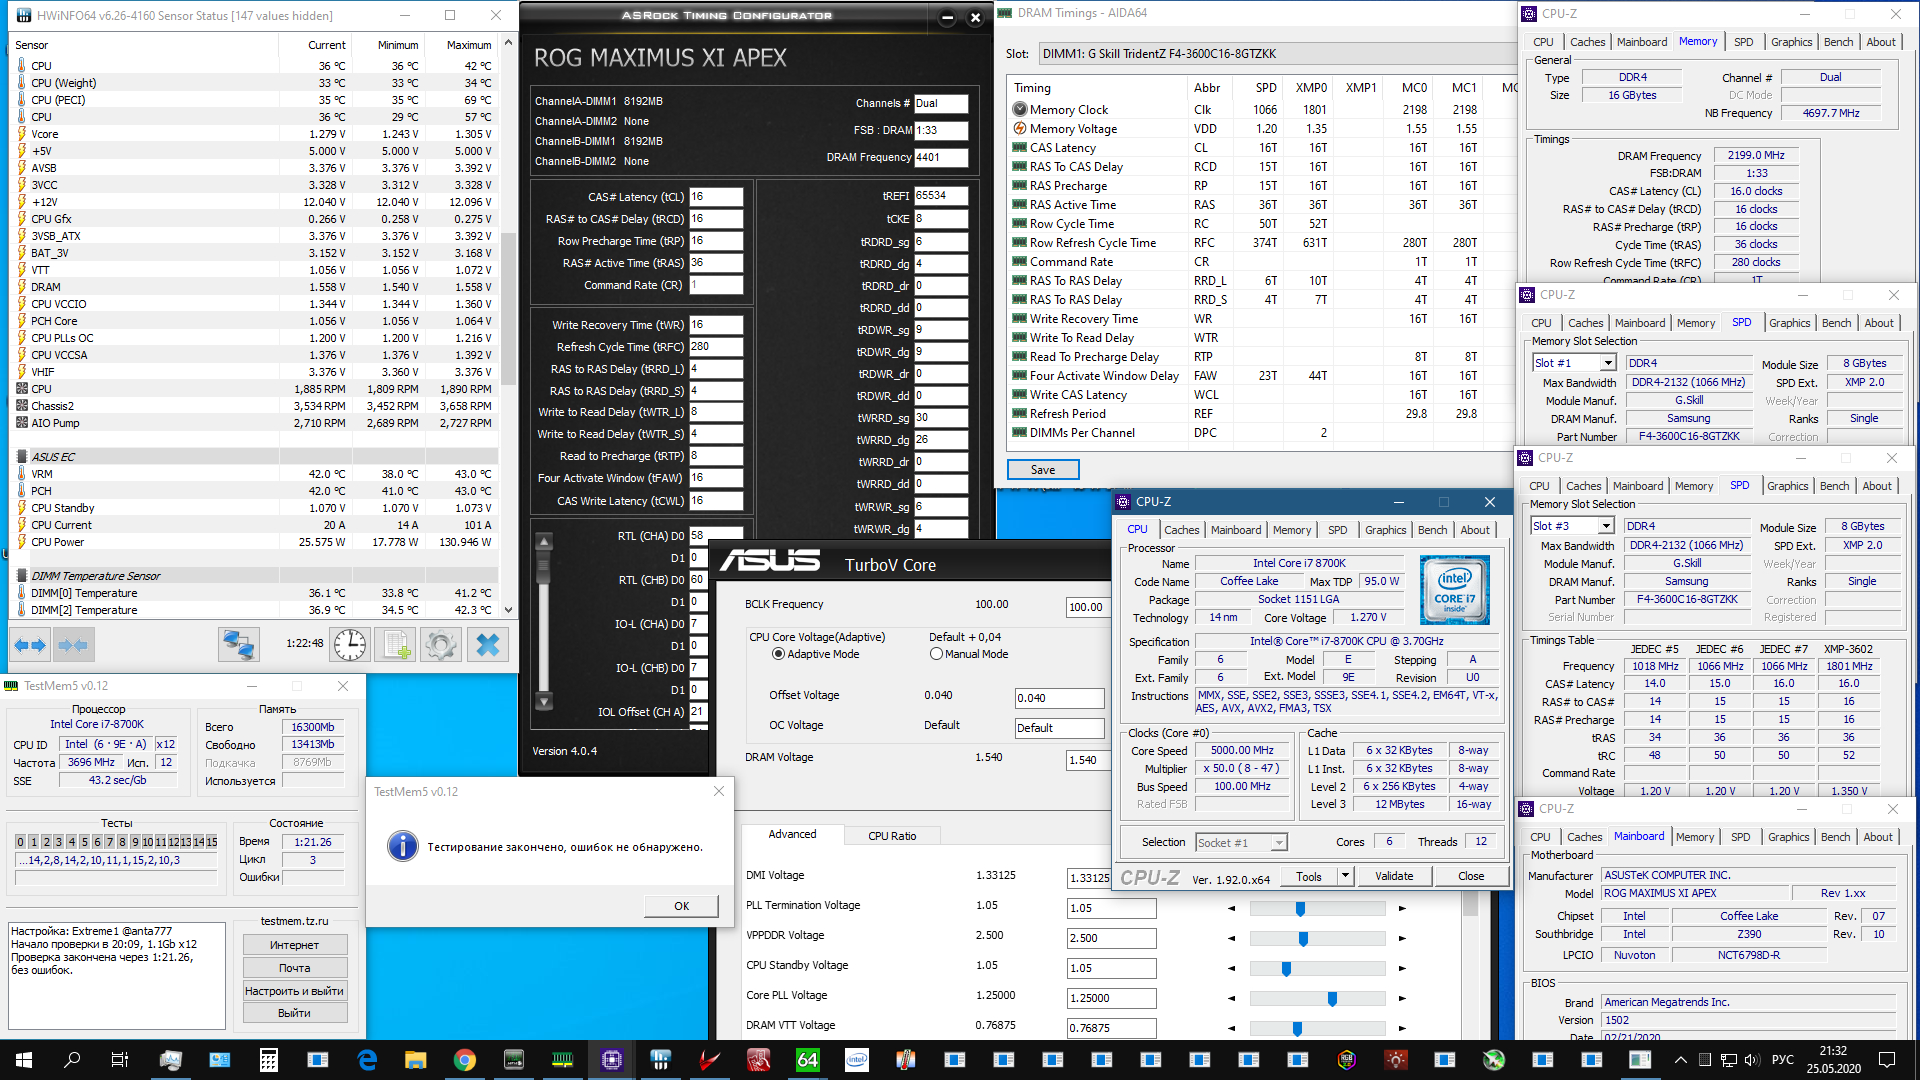Screen dimensions: 1920x1080
Task: Click the BCLK Frequency input field
Action: click(1085, 607)
